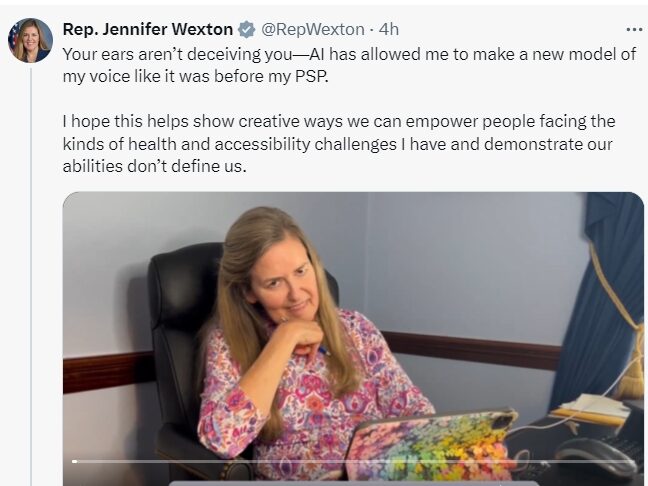Click the "I hope this helps show" paragraph
Viewport: 648px width, 486px height.
click(339, 144)
